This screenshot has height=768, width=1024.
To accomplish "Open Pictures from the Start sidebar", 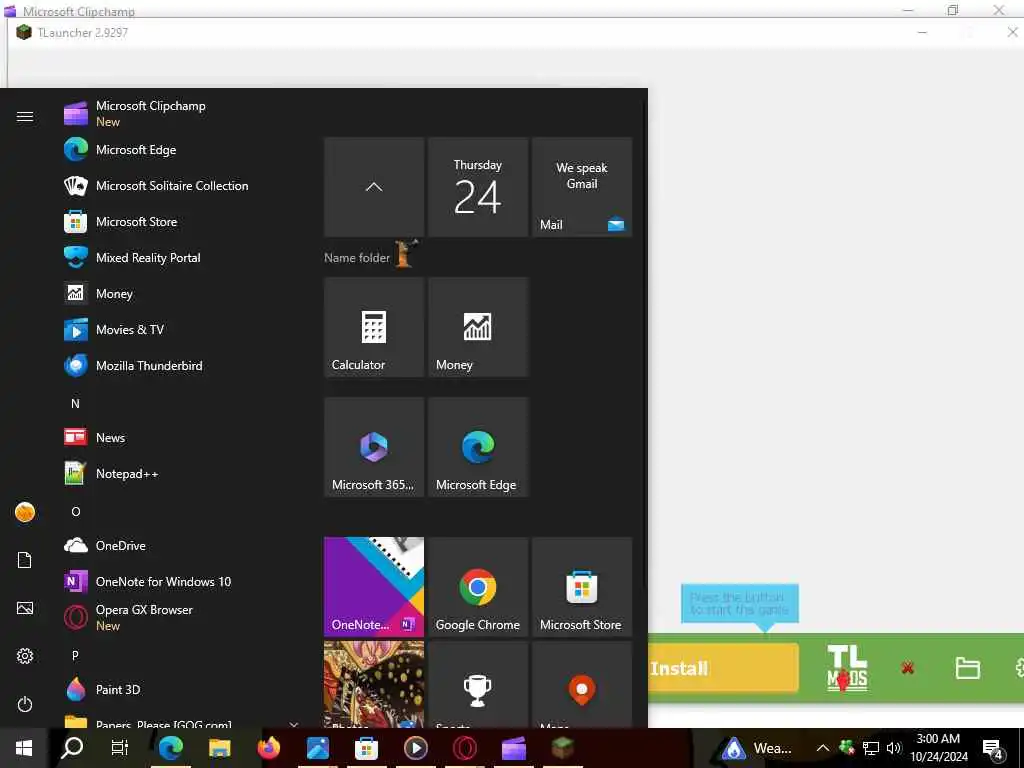I will coord(25,608).
